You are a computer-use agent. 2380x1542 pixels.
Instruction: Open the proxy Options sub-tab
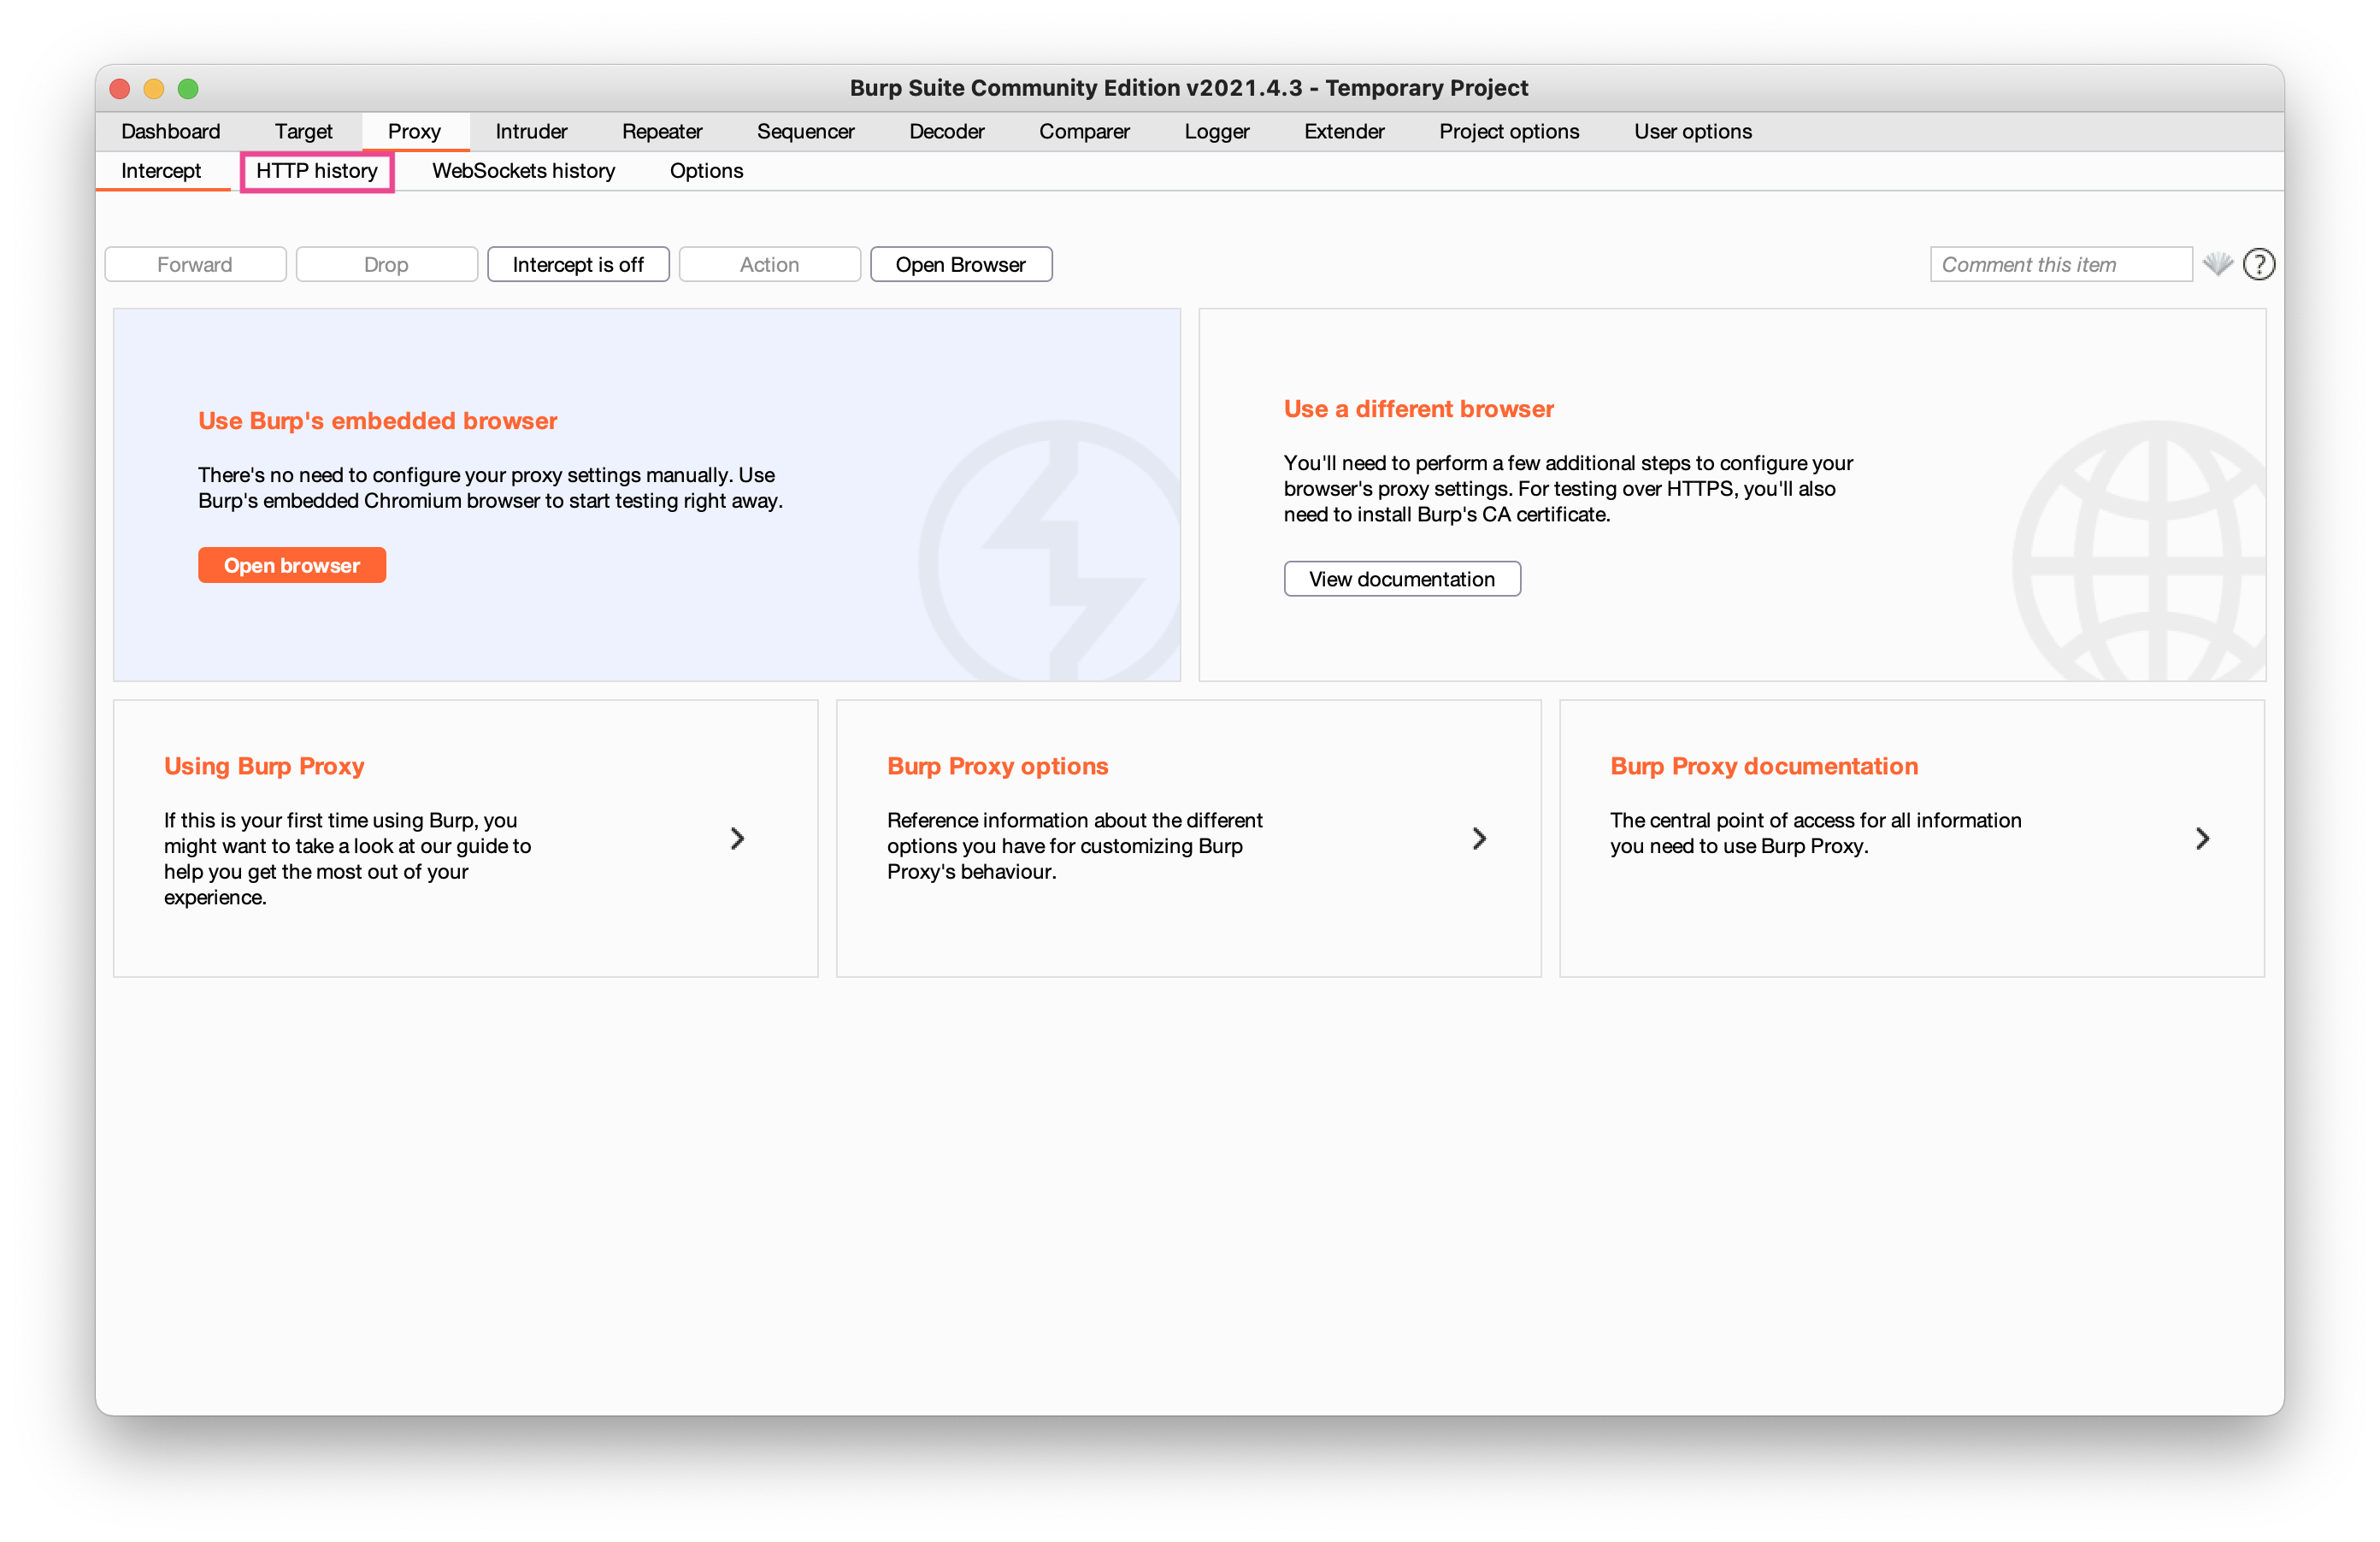pos(706,171)
